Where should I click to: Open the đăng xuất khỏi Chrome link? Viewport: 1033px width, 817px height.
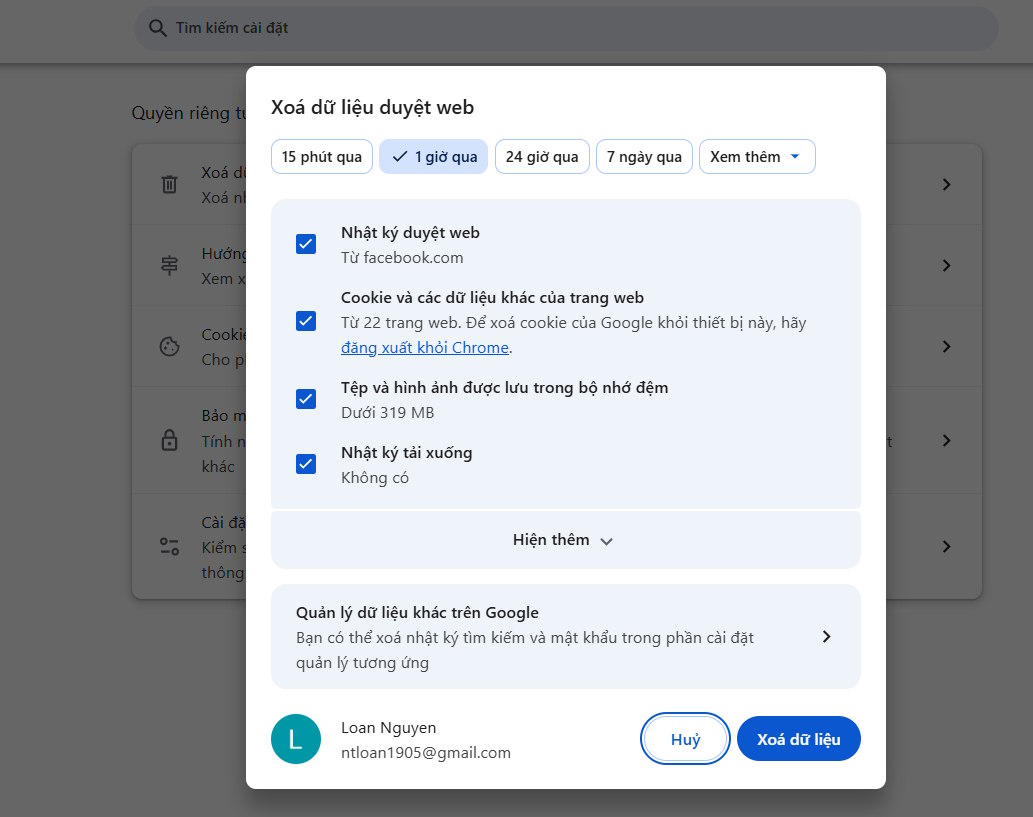coord(425,347)
